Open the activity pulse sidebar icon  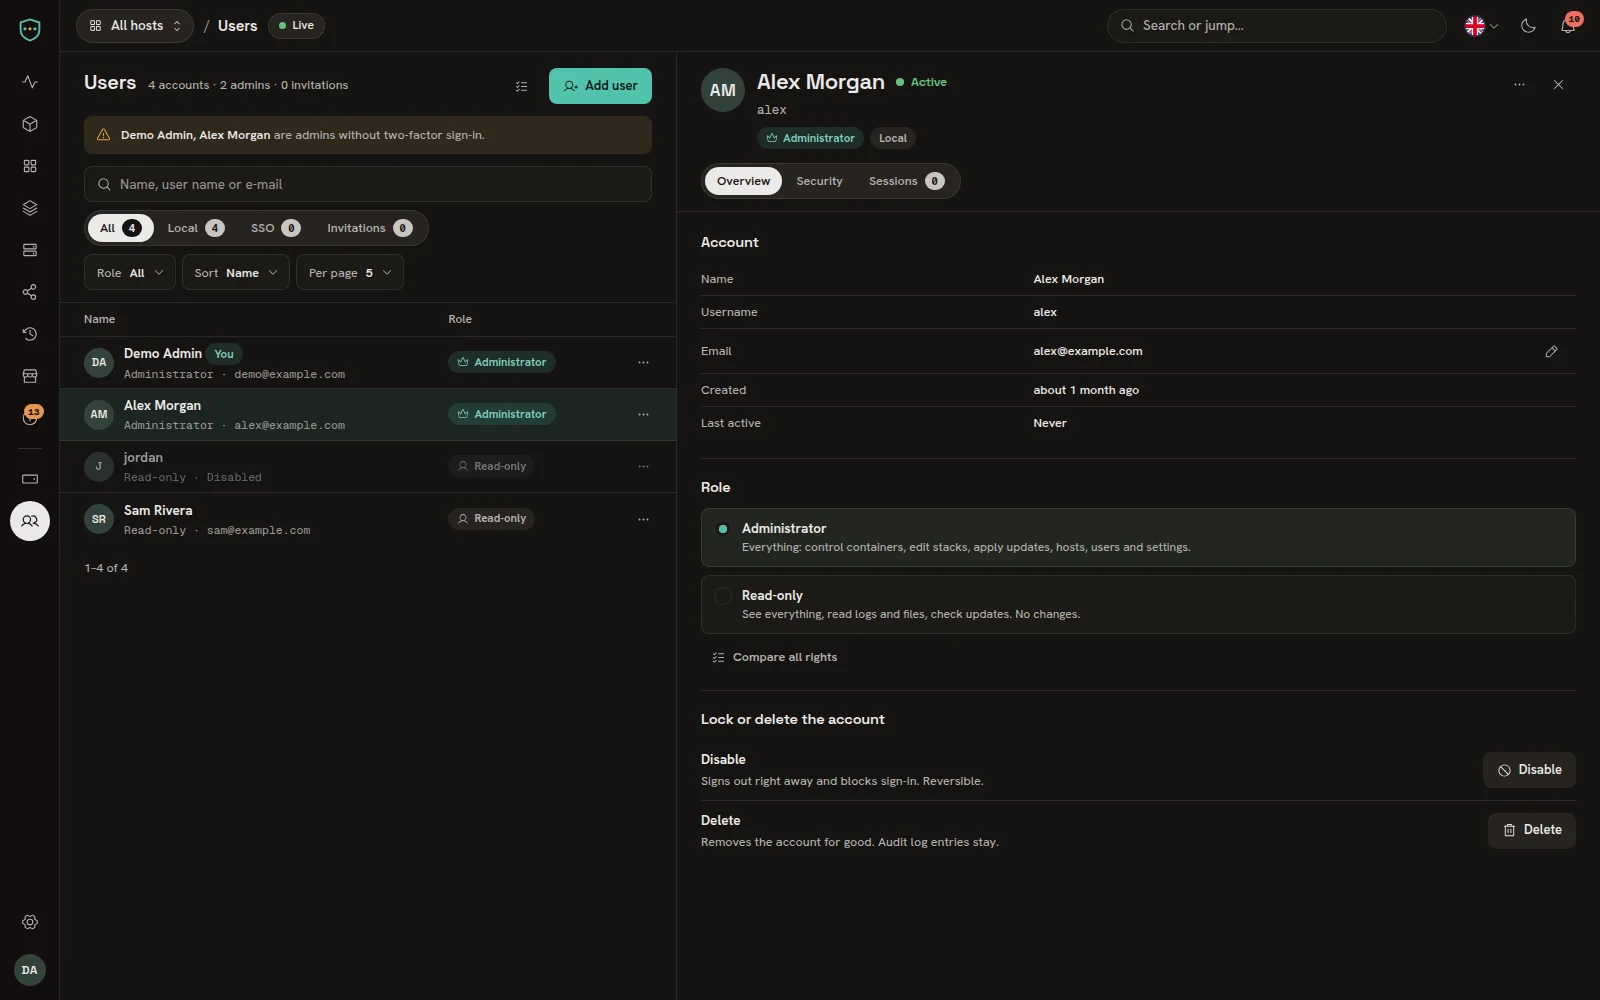tap(30, 82)
